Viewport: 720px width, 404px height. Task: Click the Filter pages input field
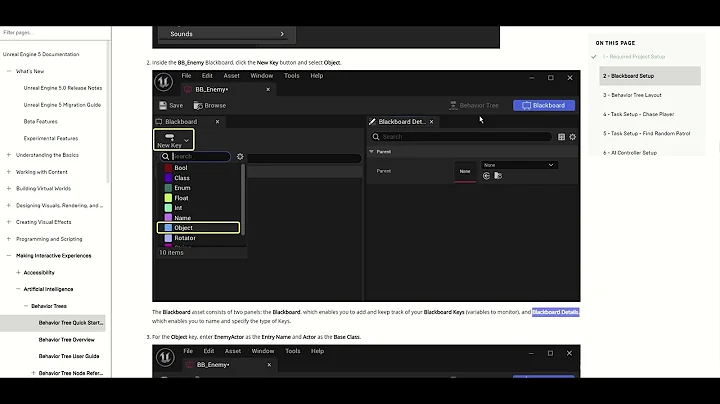55,33
